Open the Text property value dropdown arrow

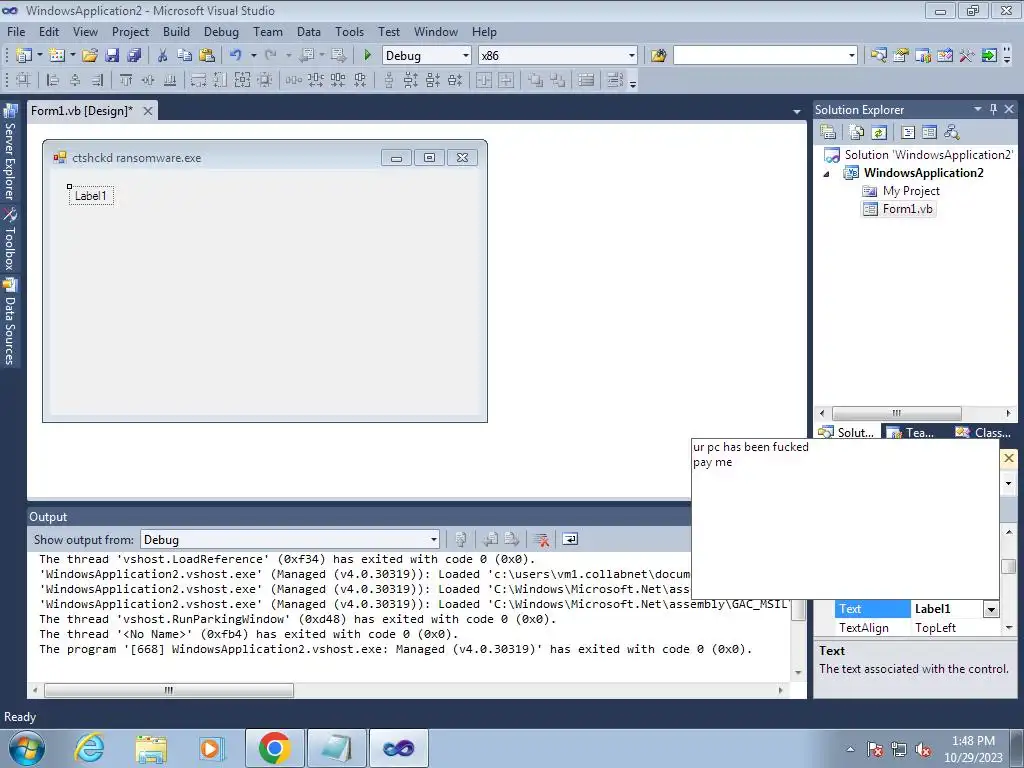991,609
